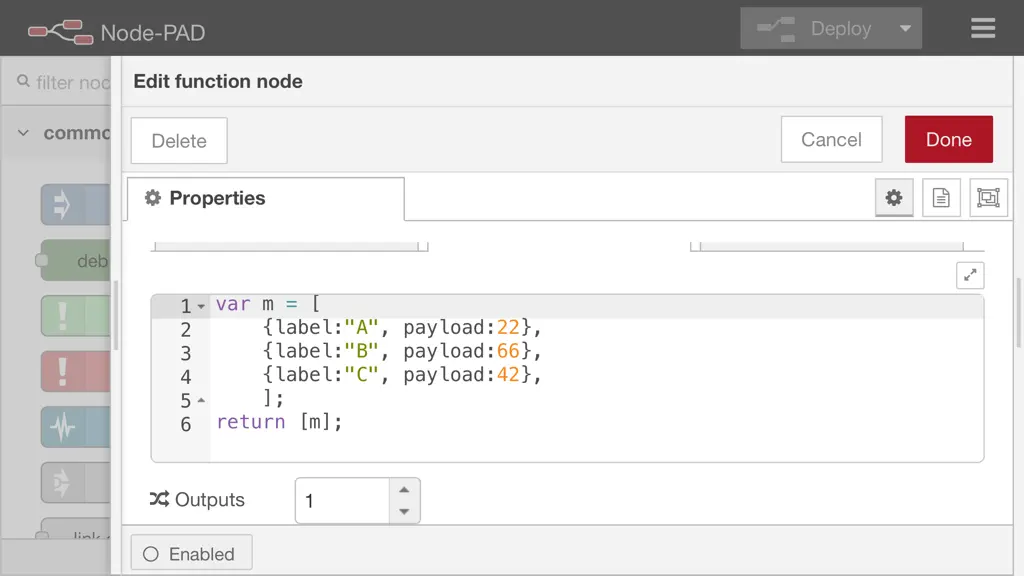Open node properties gear icon
Viewport: 1024px width, 576px height.
(x=894, y=197)
